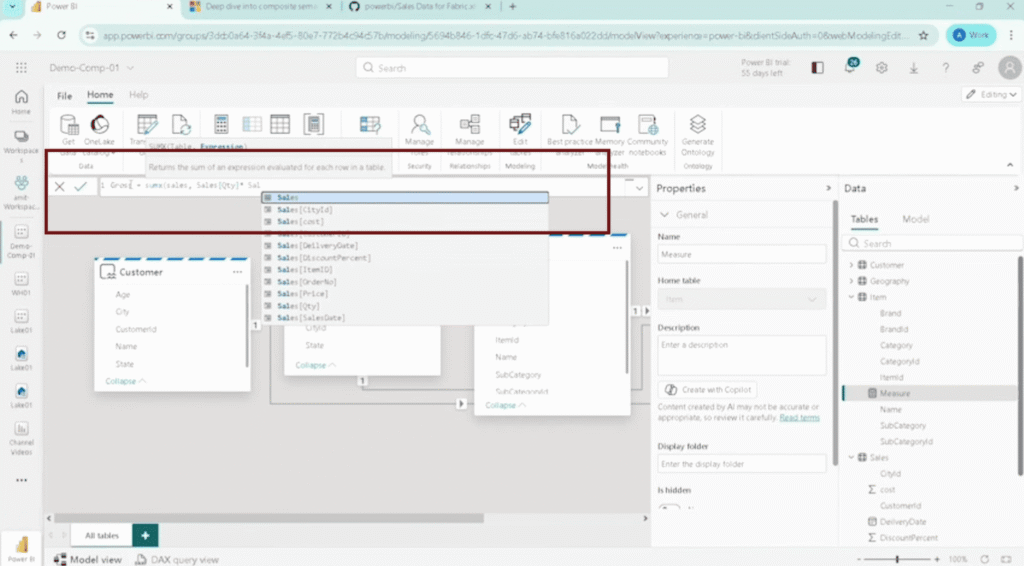Open the Customer table options ellipsis
Image resolution: width=1024 pixels, height=566 pixels.
(x=238, y=272)
